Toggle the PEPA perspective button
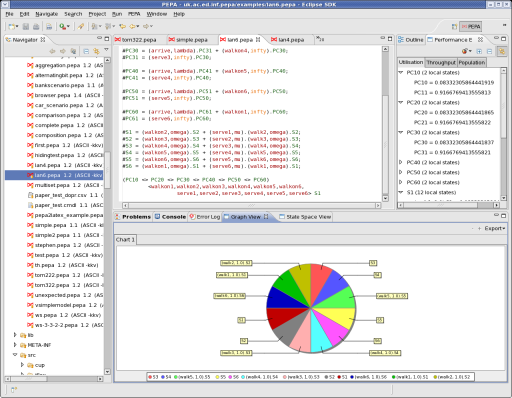 (470, 27)
